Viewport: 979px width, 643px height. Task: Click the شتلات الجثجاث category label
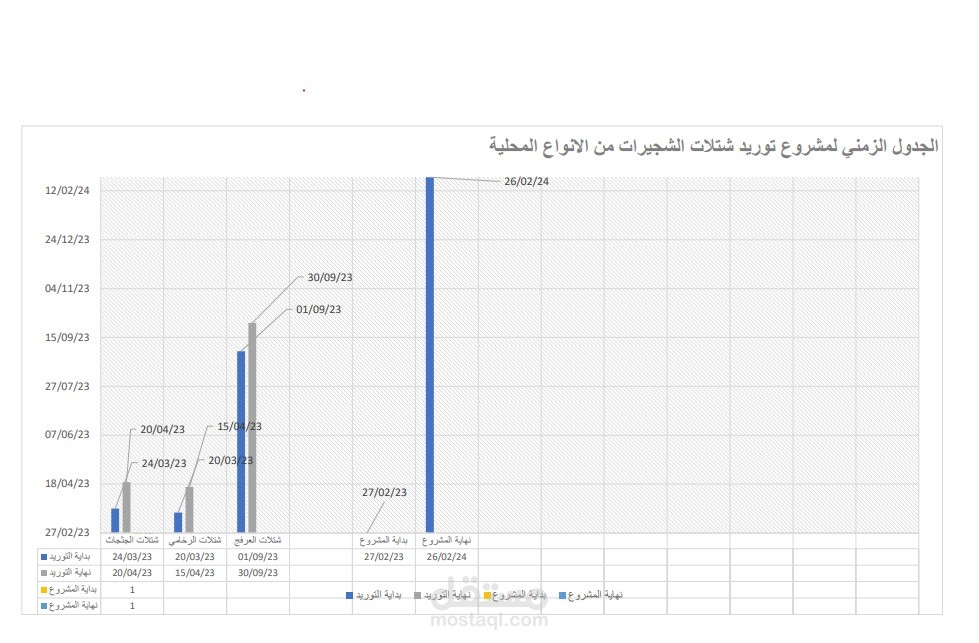132,541
